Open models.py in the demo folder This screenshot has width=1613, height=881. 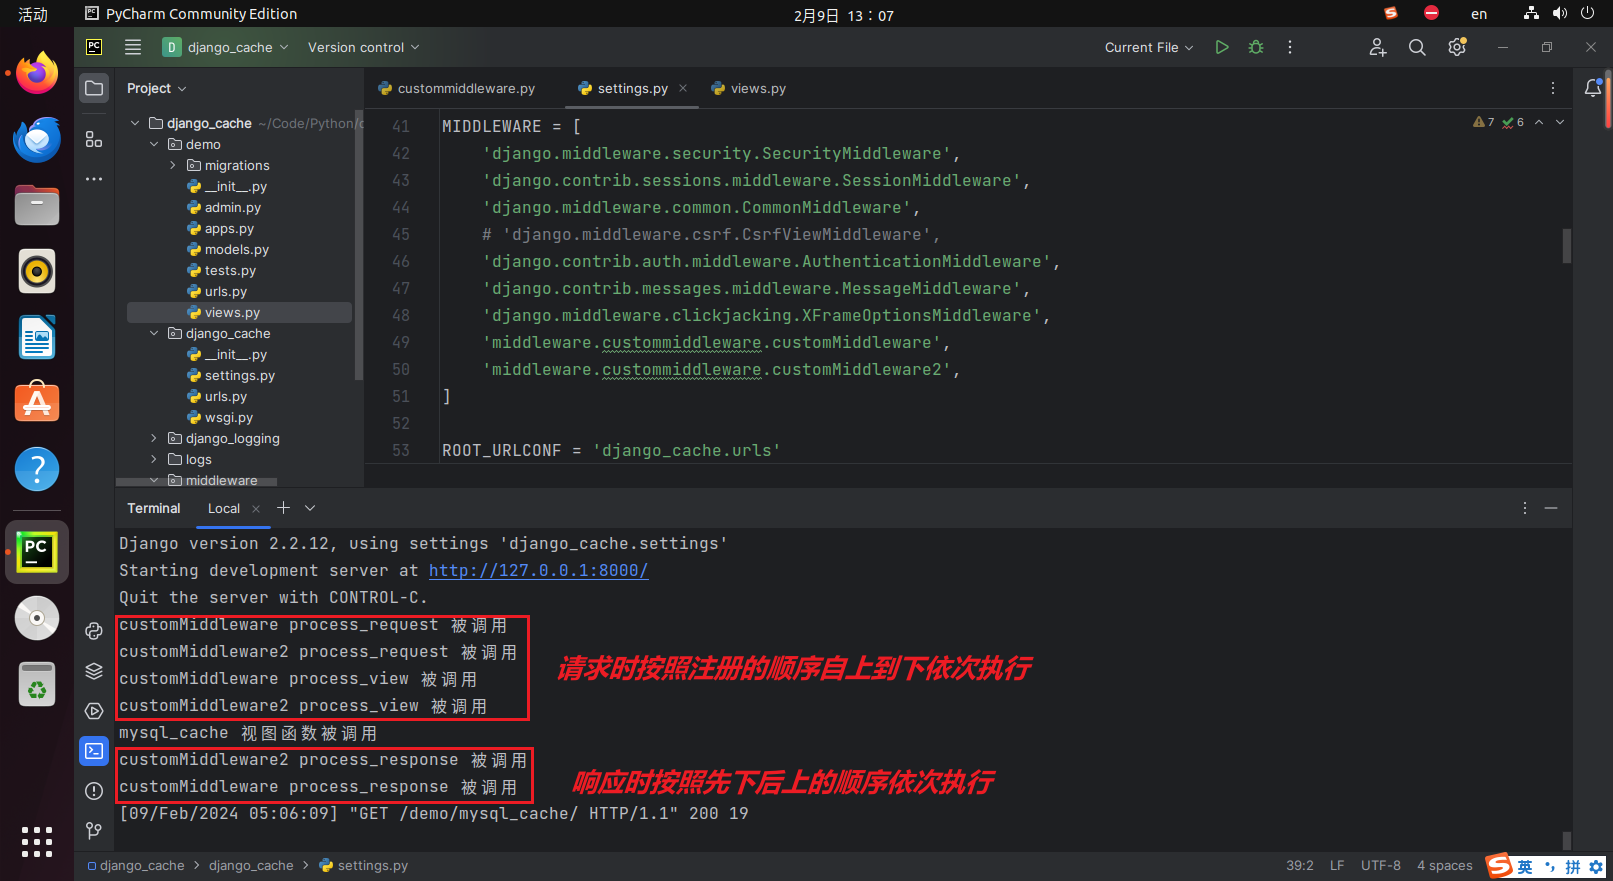coord(237,249)
